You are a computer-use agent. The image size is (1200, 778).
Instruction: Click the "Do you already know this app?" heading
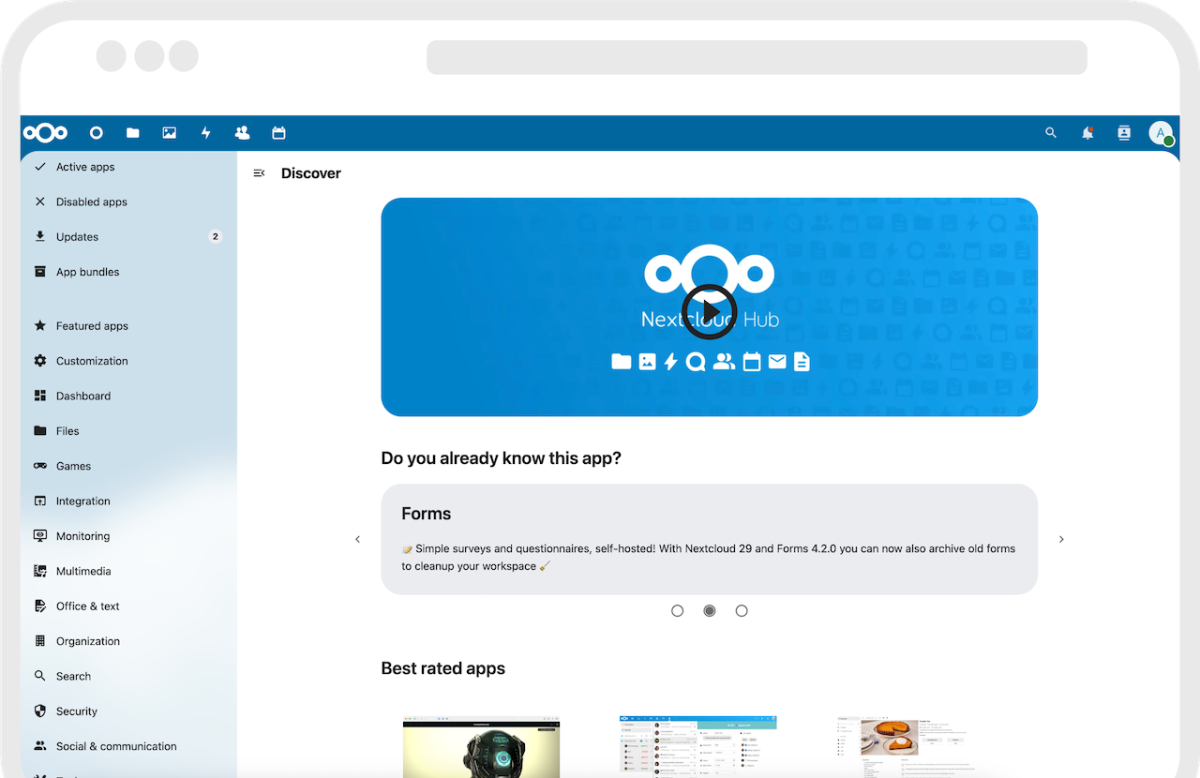(x=501, y=458)
